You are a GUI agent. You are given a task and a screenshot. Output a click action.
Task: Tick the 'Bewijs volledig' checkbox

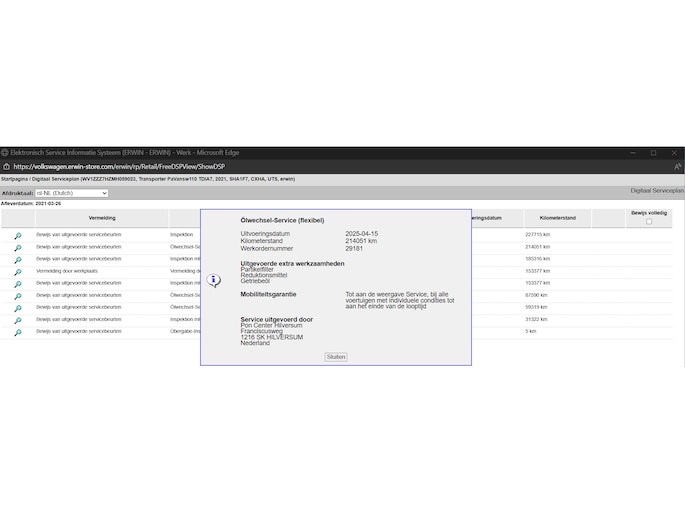(649, 222)
